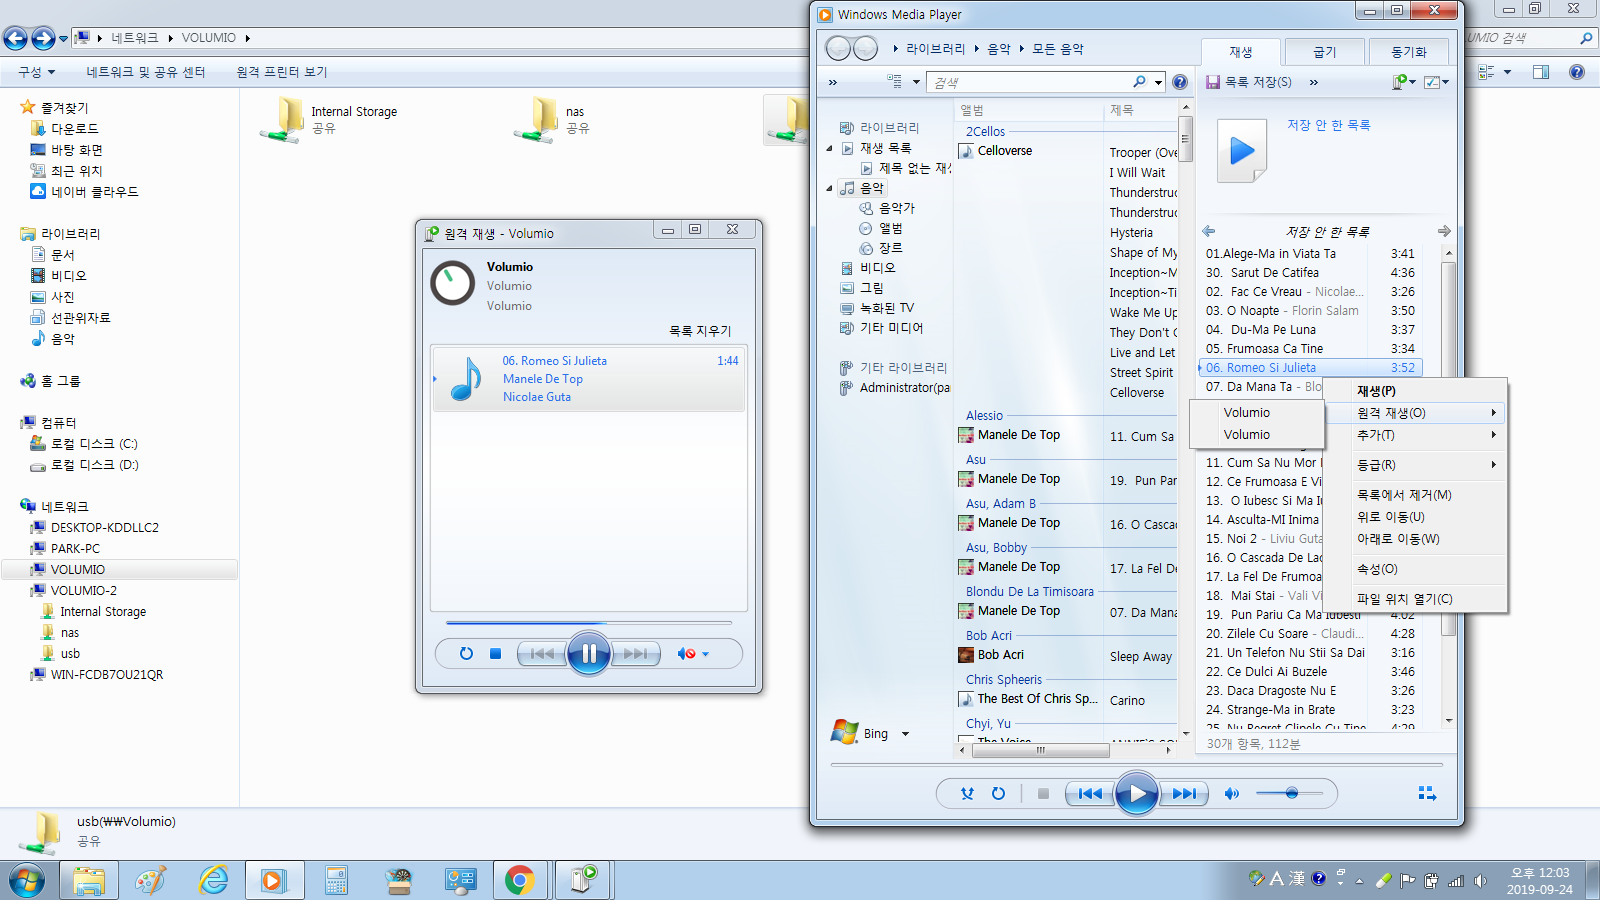Select first Volumio device in submenu
The width and height of the screenshot is (1600, 900).
(1256, 413)
